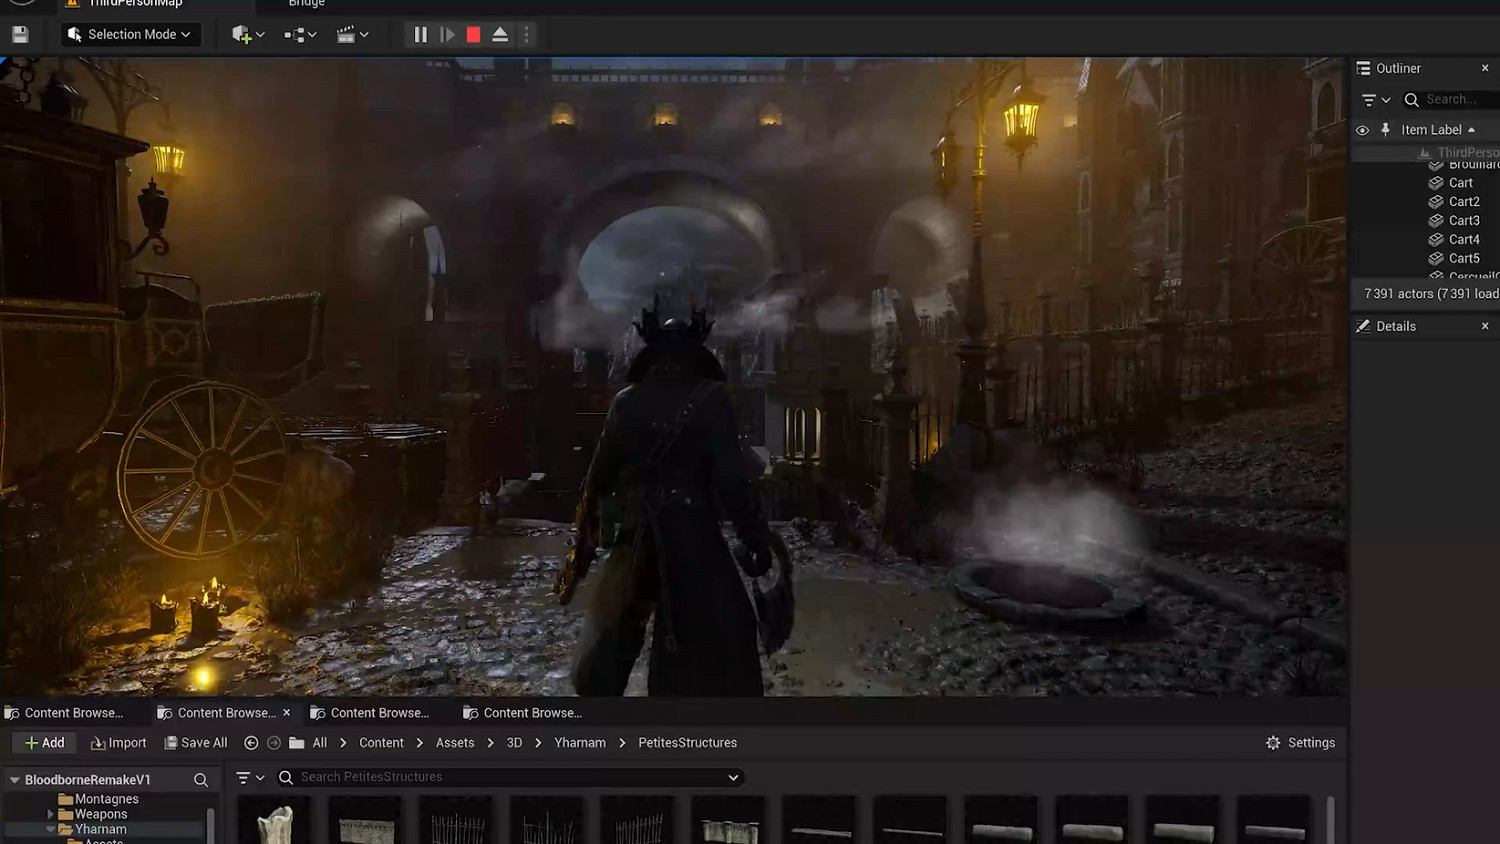1500x844 pixels.
Task: Open the Outliner filter options
Action: point(1376,100)
